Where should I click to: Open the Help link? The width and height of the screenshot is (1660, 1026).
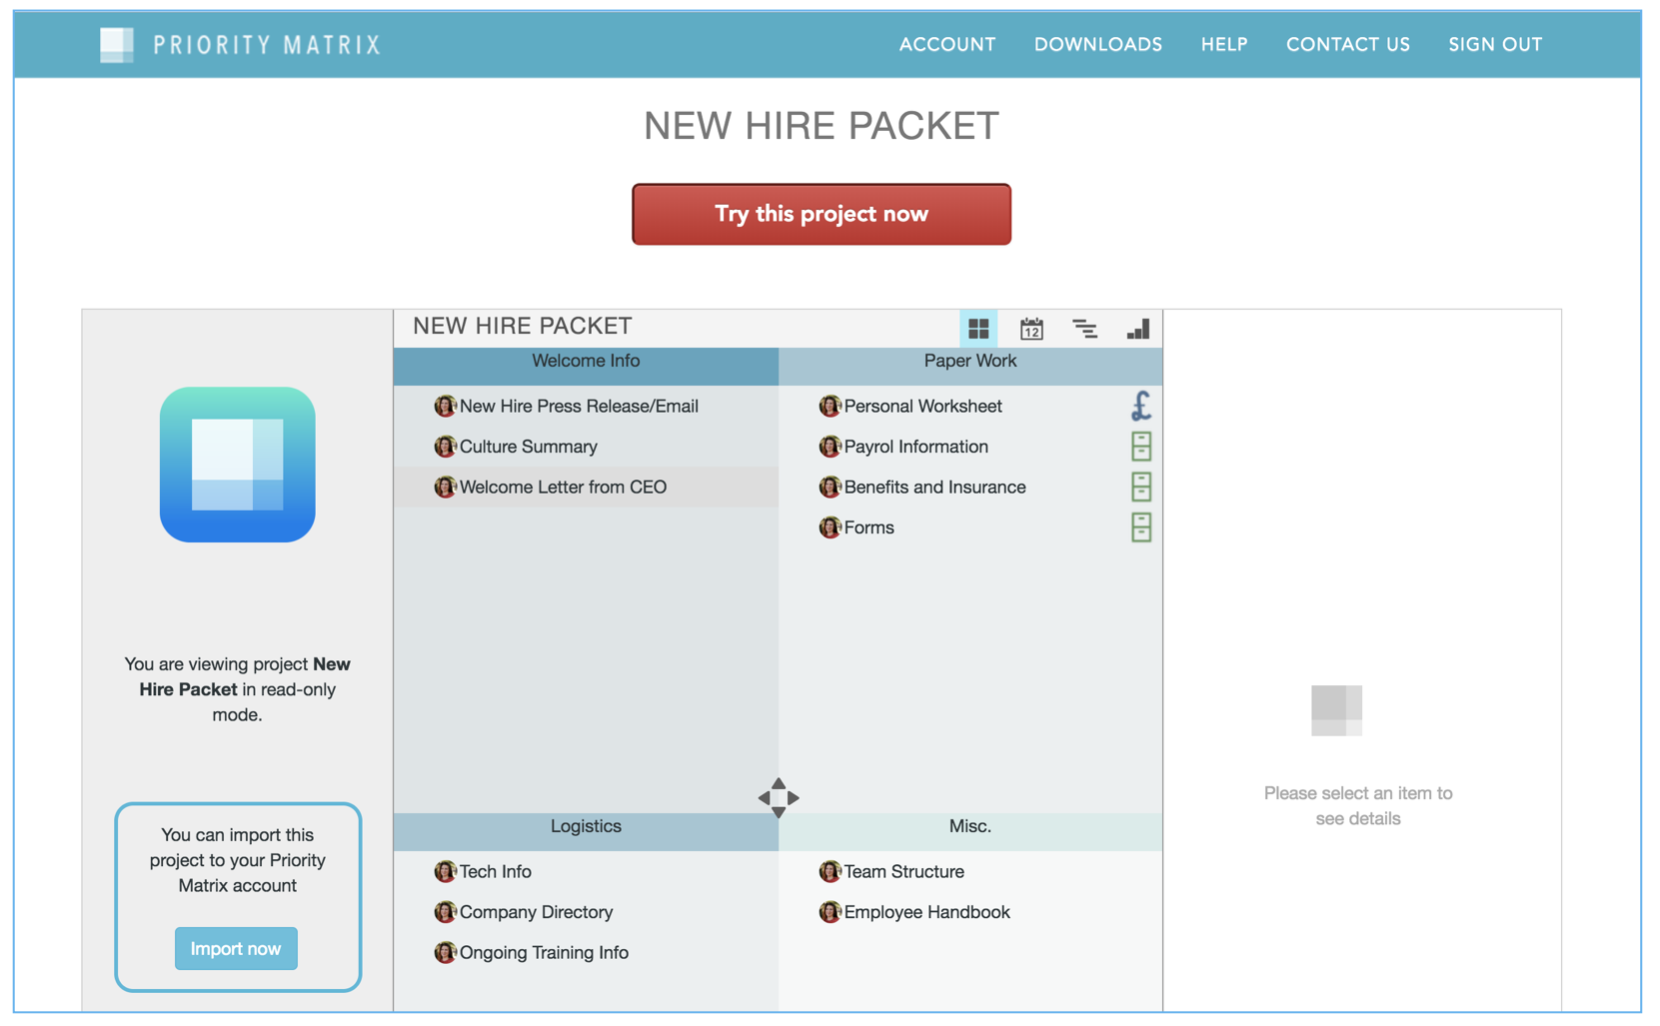1223,45
